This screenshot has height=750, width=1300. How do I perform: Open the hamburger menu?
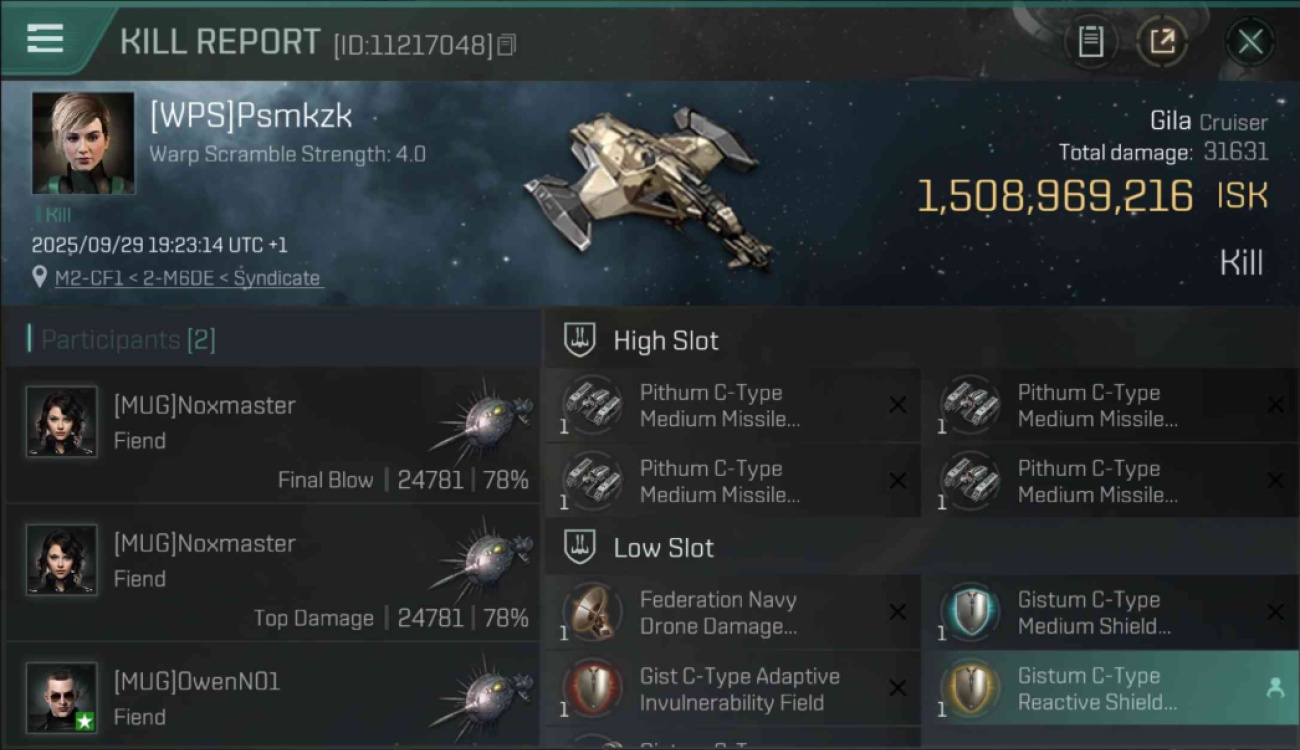(x=45, y=39)
